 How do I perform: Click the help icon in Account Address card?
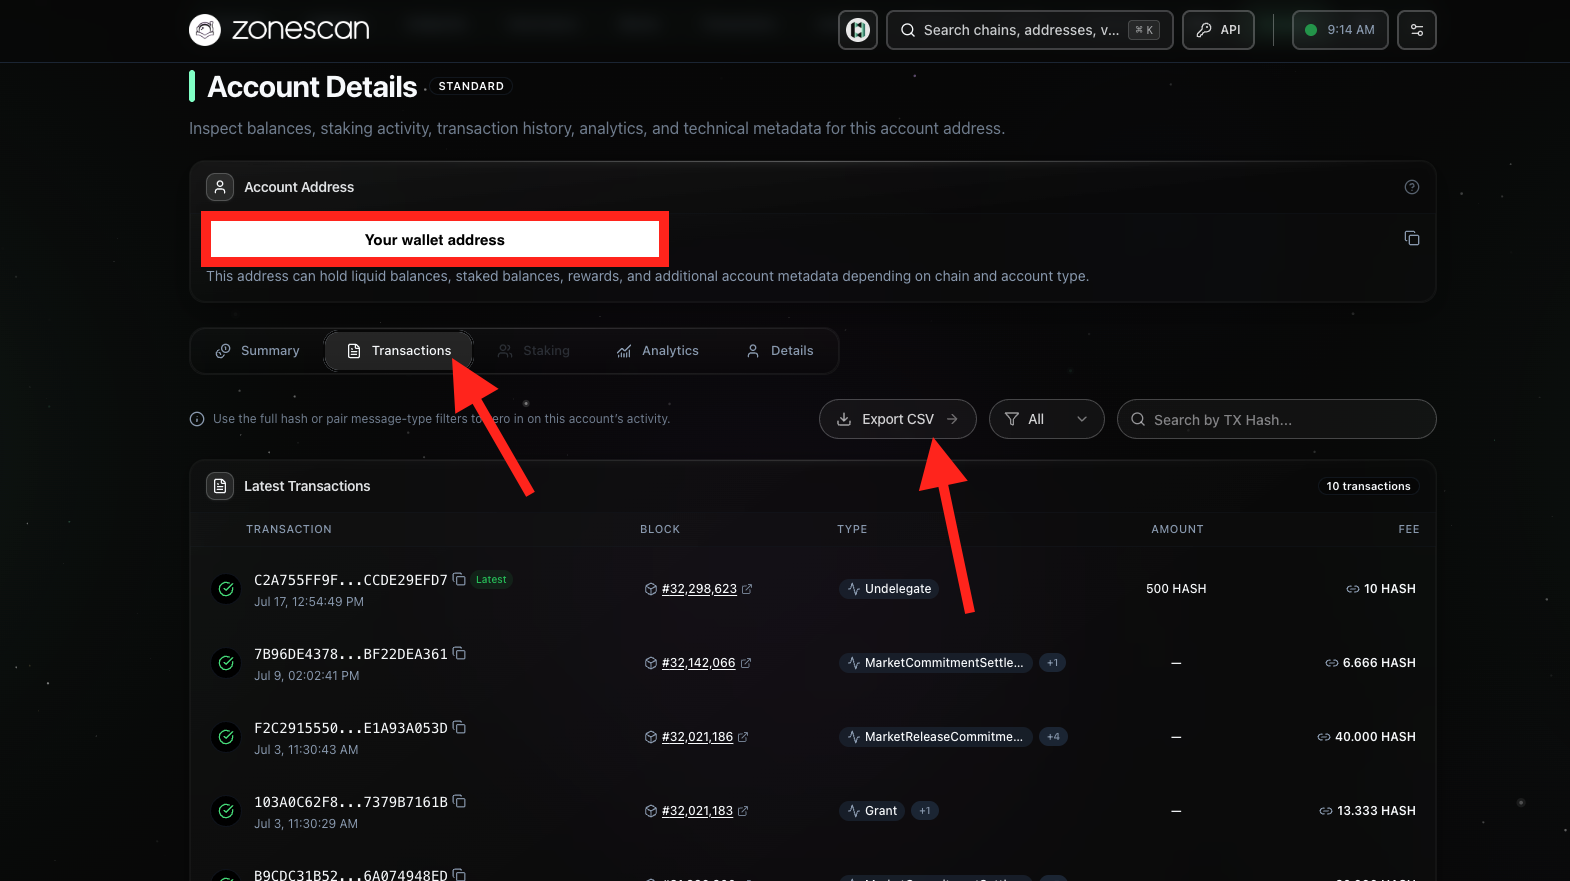click(1412, 187)
